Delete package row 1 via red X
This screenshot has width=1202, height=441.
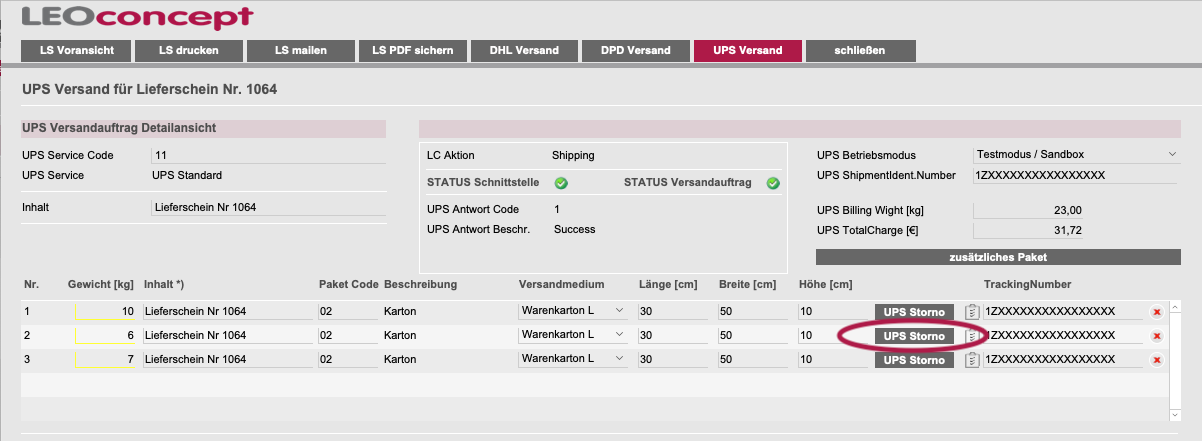click(1157, 312)
